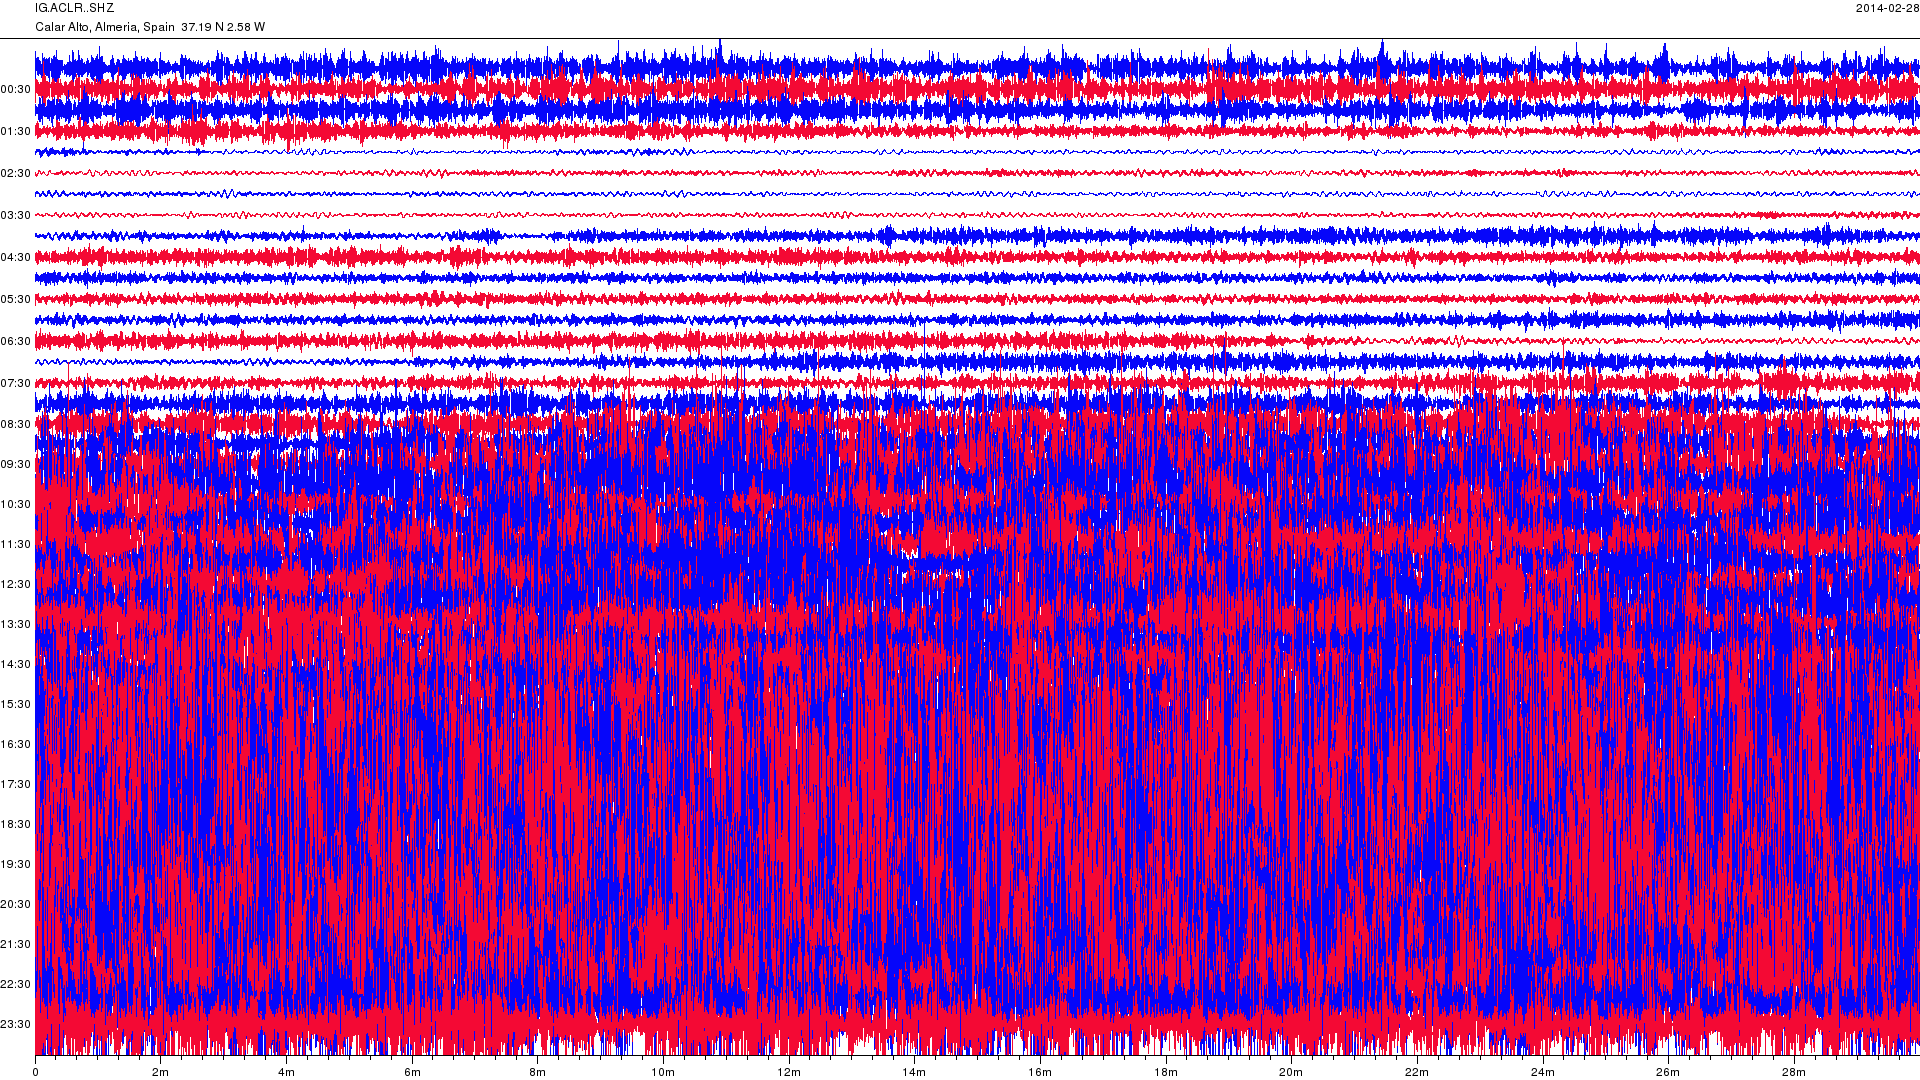Select the 23:30 time label
The height and width of the screenshot is (1080, 1920).
click(x=16, y=1025)
